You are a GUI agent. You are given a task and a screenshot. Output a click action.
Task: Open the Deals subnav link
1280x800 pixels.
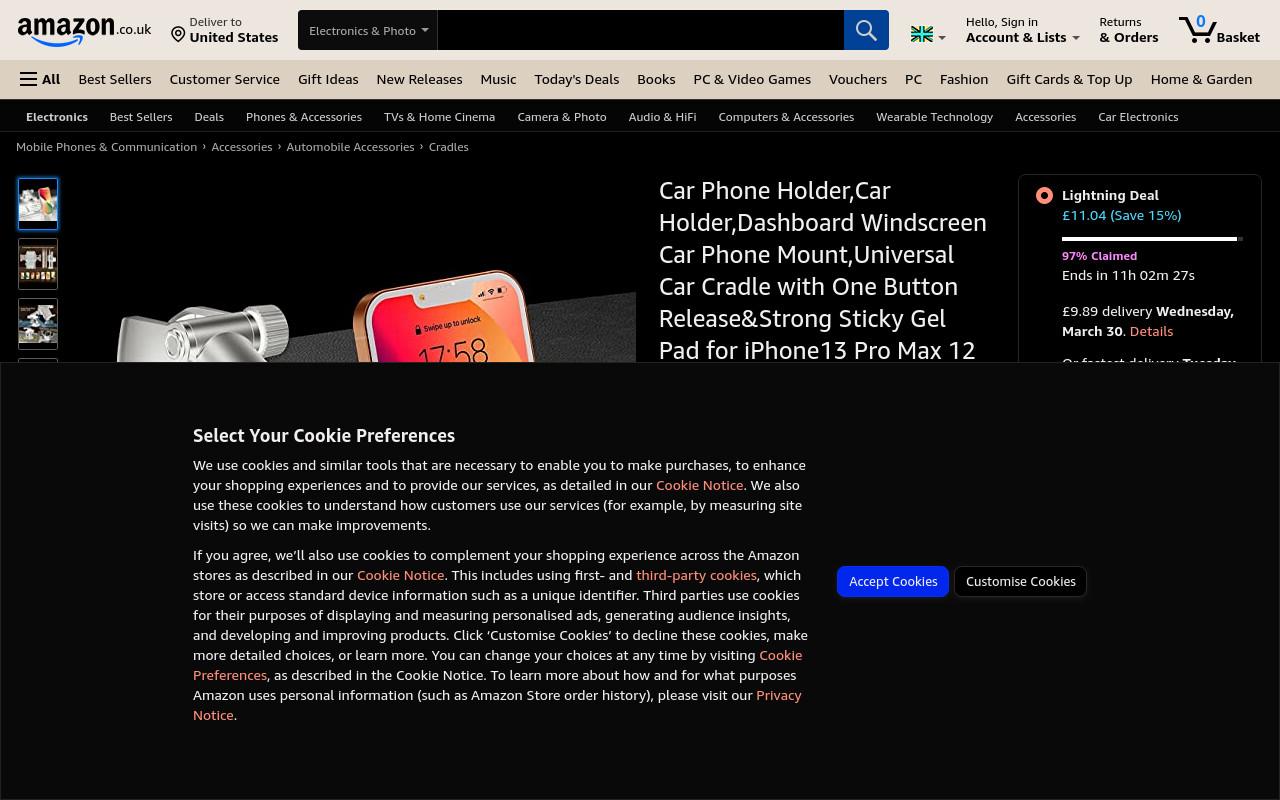(209, 117)
